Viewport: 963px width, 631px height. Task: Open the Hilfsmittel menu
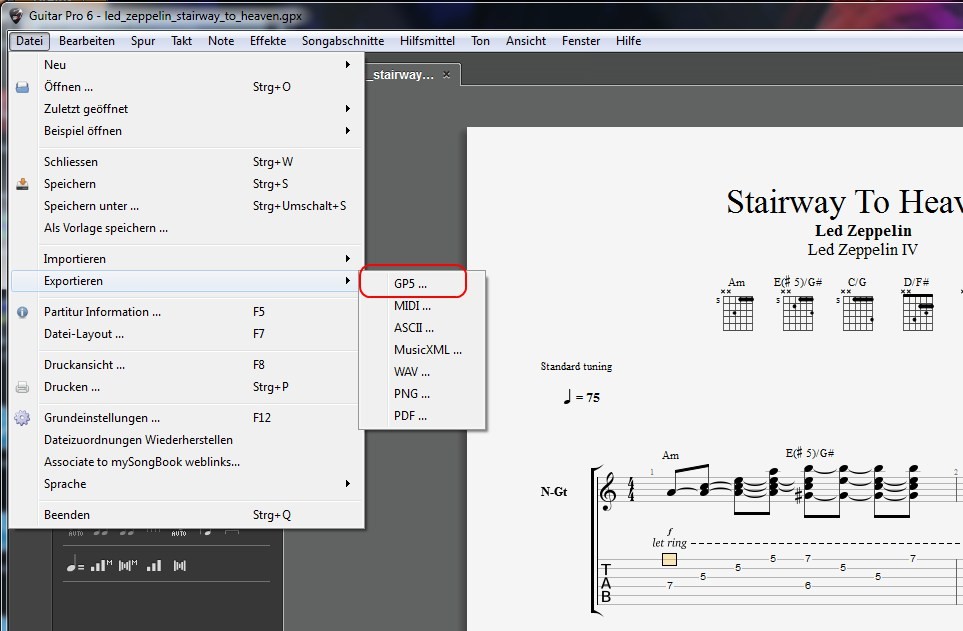click(x=427, y=41)
